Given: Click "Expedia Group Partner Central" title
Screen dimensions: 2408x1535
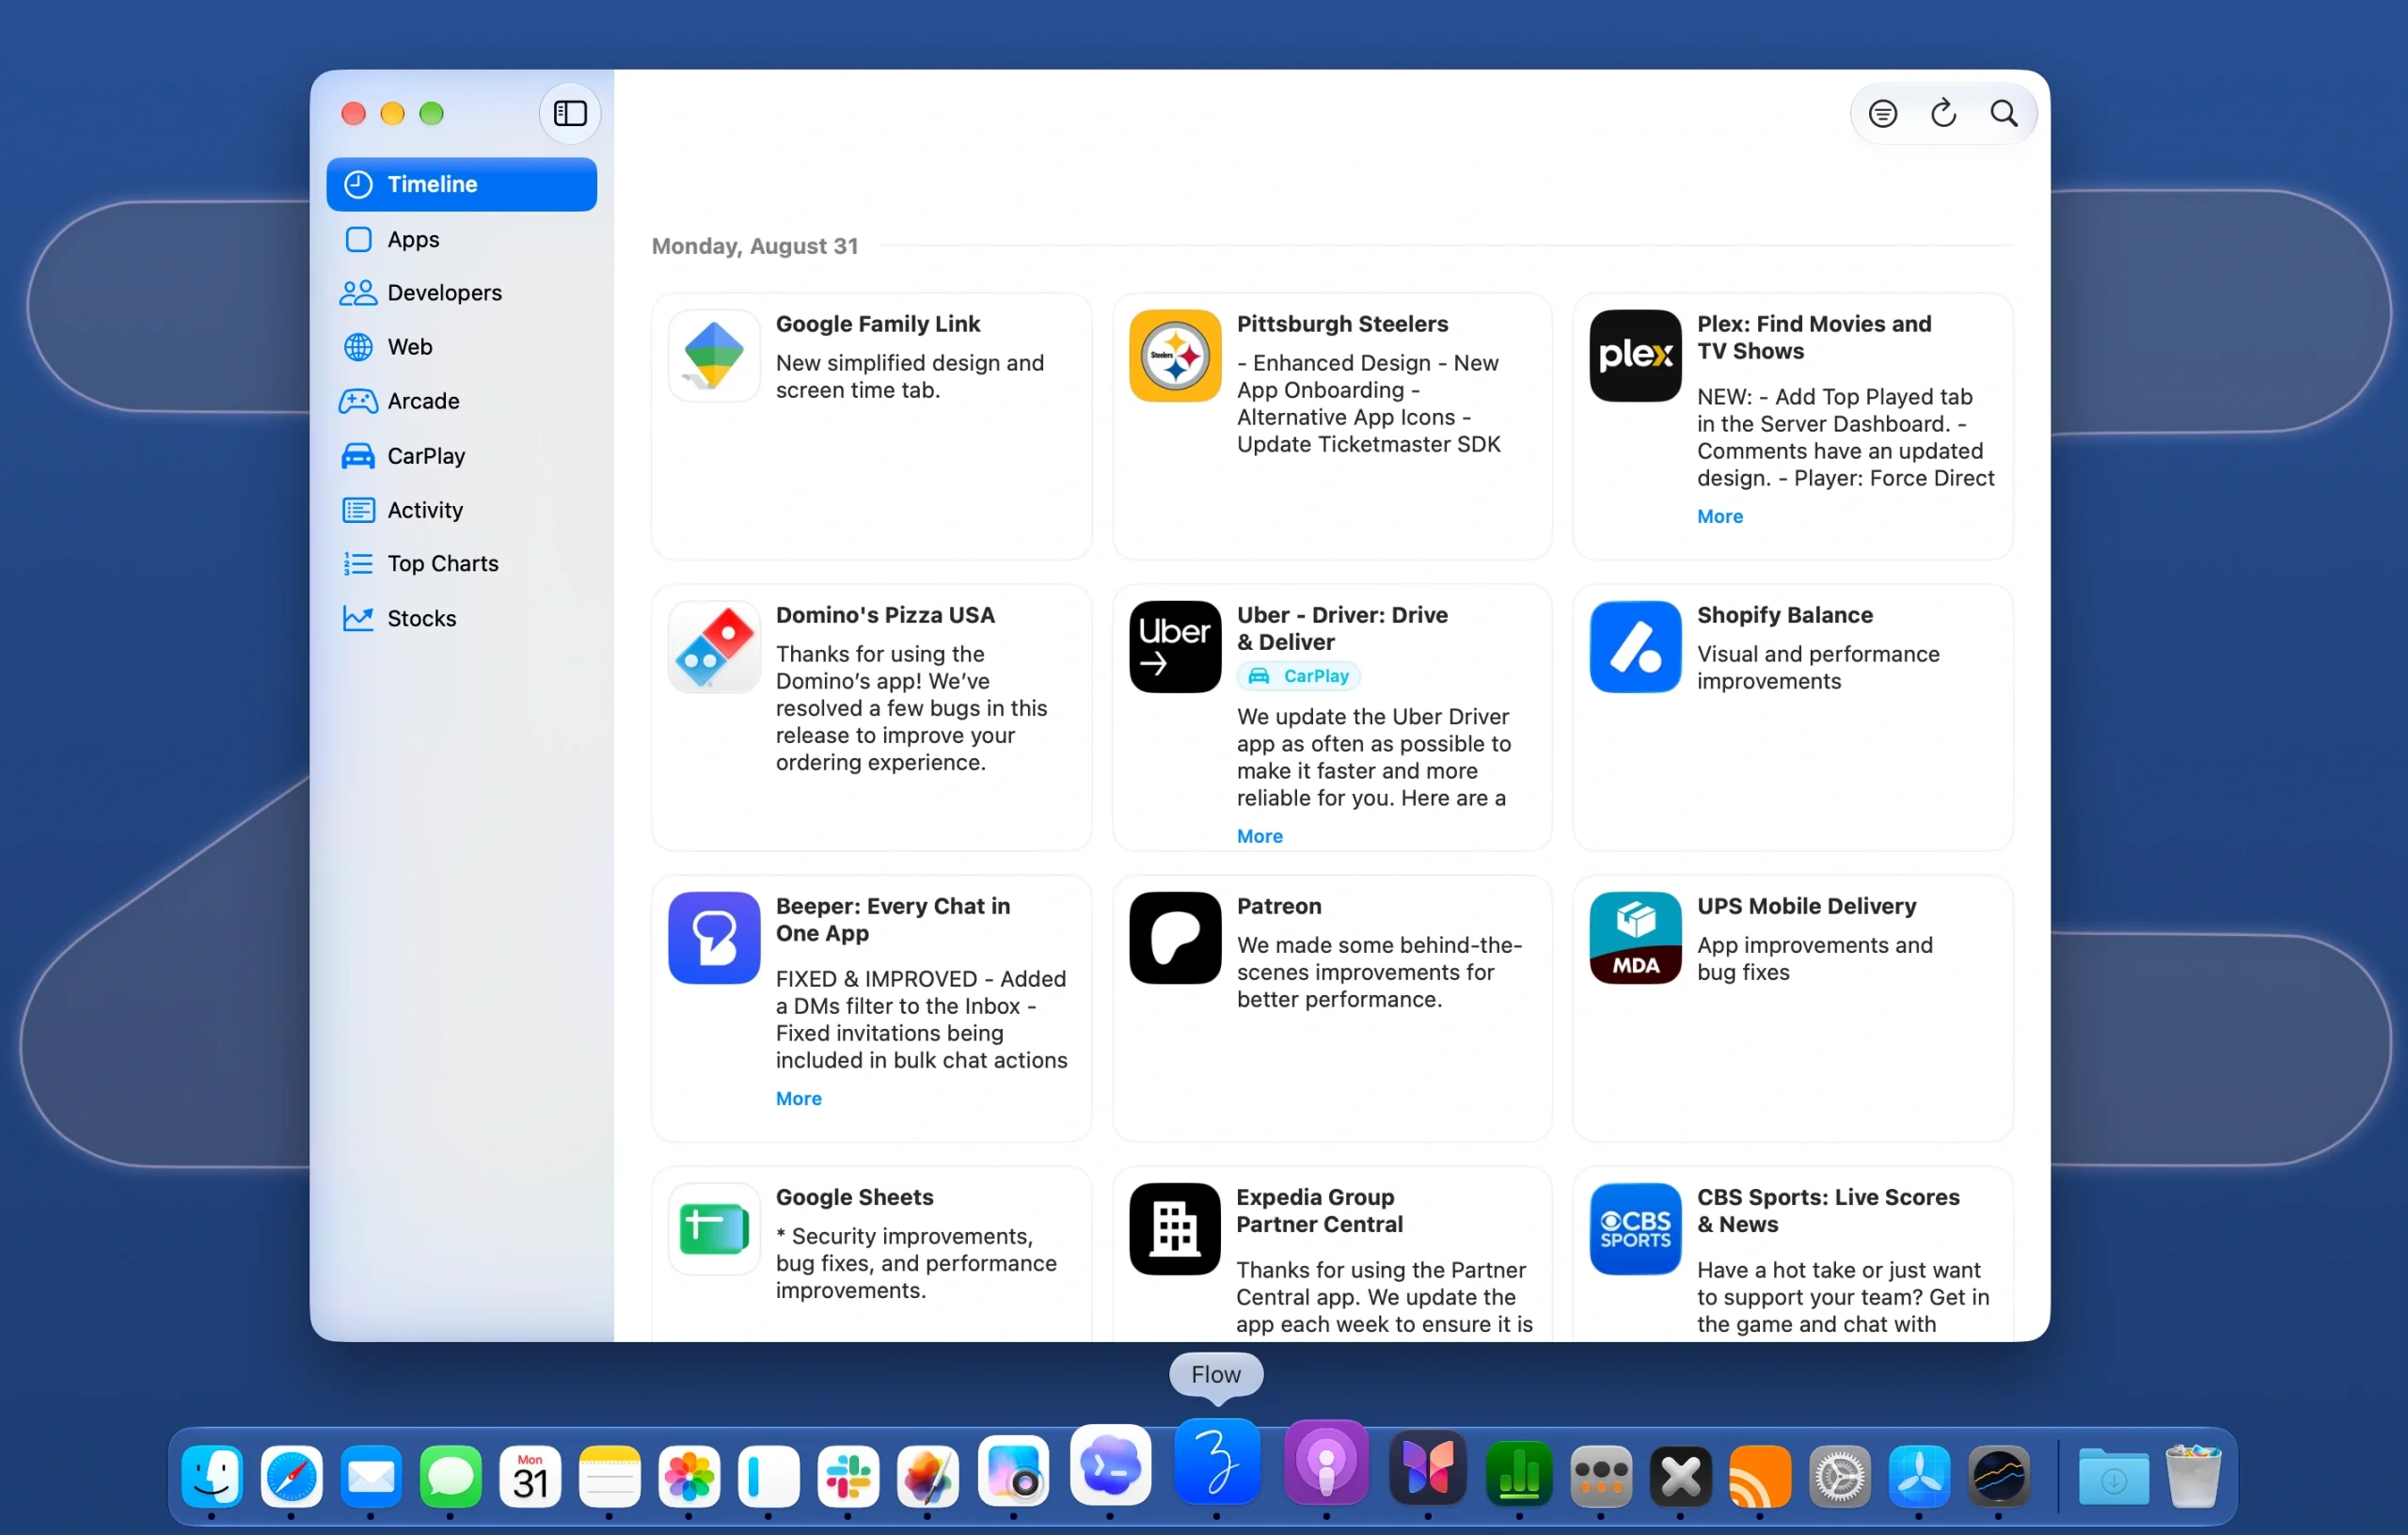Looking at the screenshot, I should 1319,1211.
